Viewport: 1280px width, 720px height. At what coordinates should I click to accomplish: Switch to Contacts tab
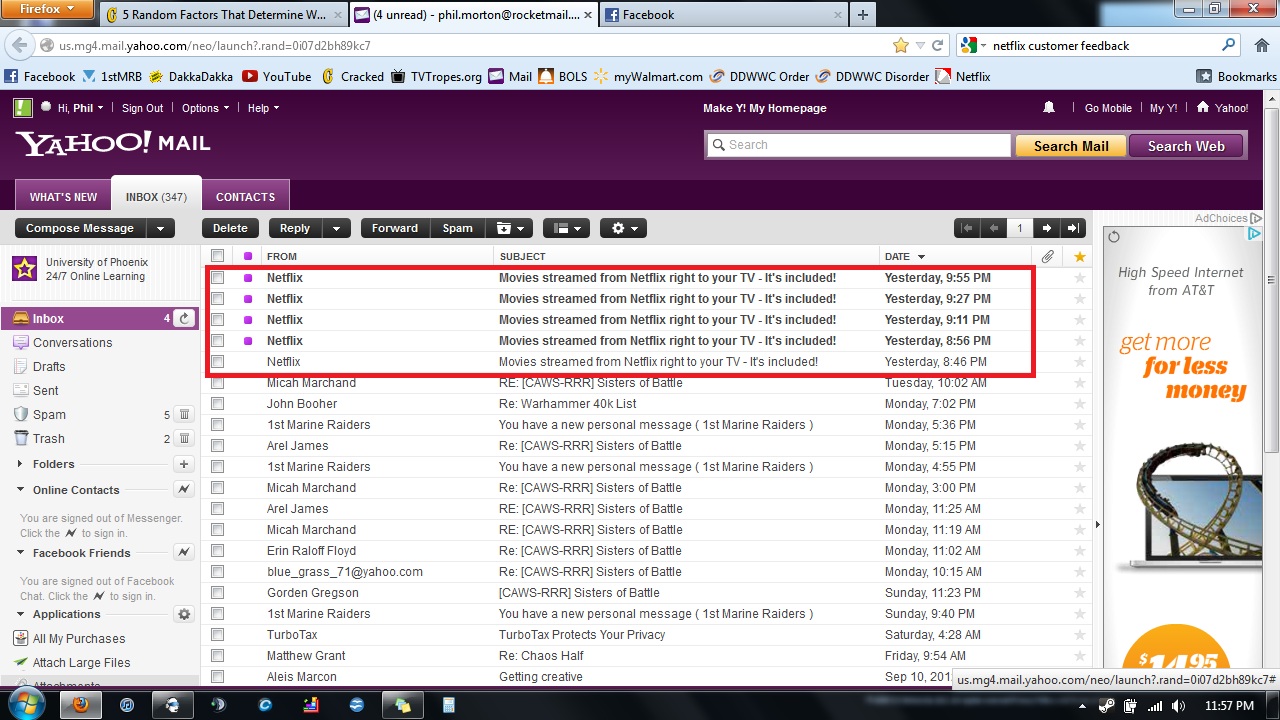pyautogui.click(x=245, y=197)
